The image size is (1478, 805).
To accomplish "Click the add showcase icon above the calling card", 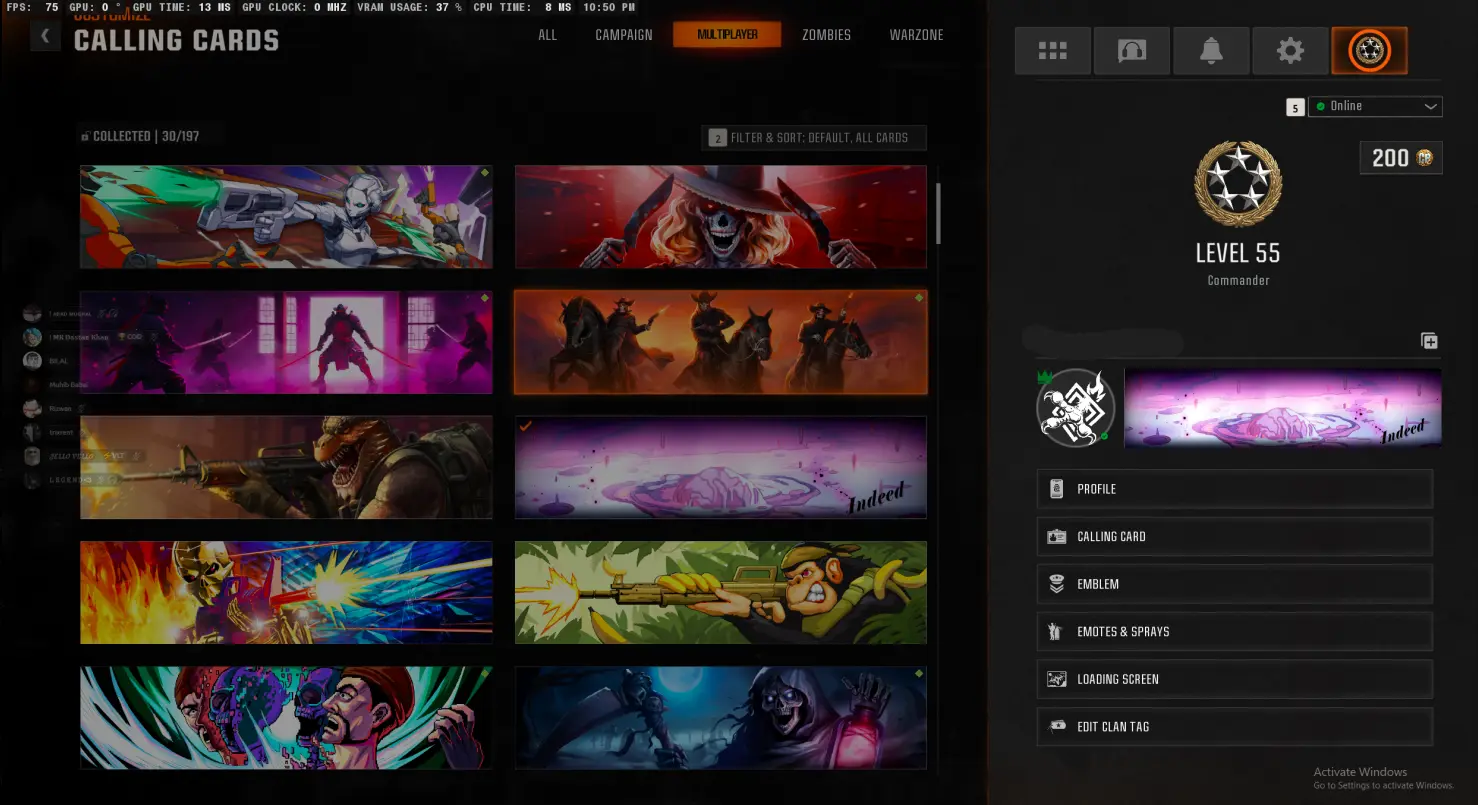I will 1429,341.
